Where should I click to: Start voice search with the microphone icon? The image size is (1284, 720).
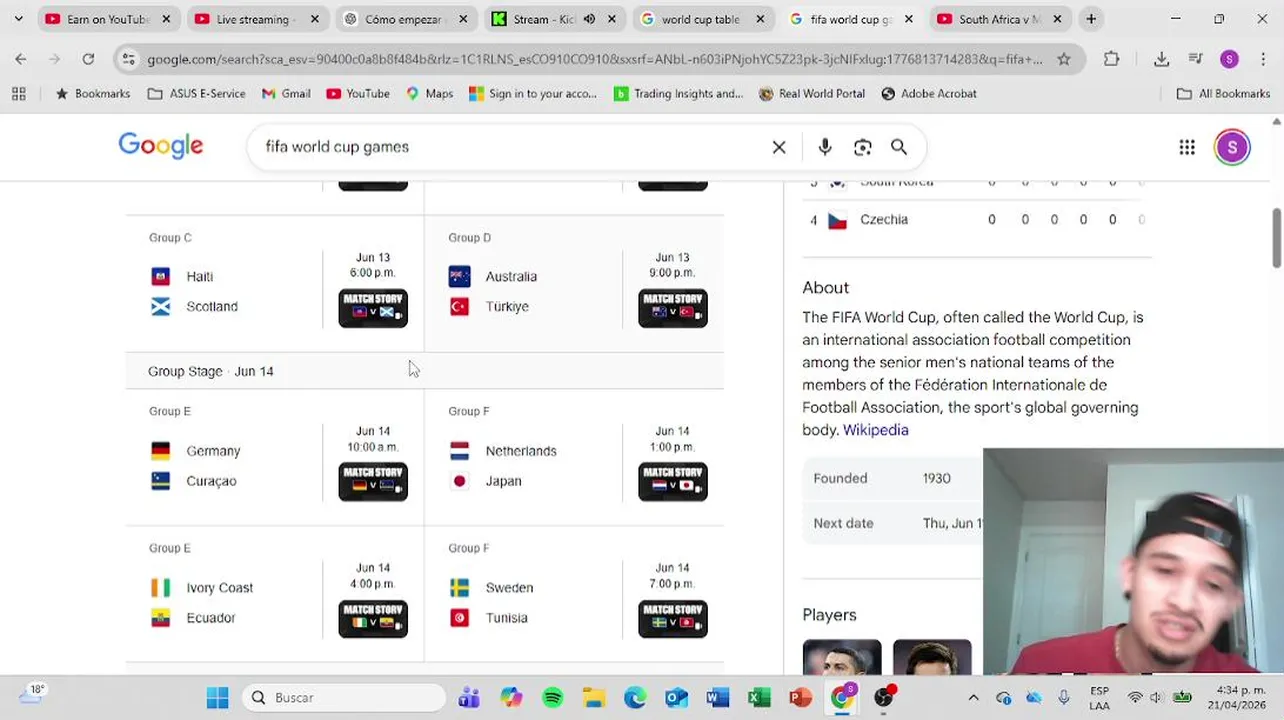(825, 147)
